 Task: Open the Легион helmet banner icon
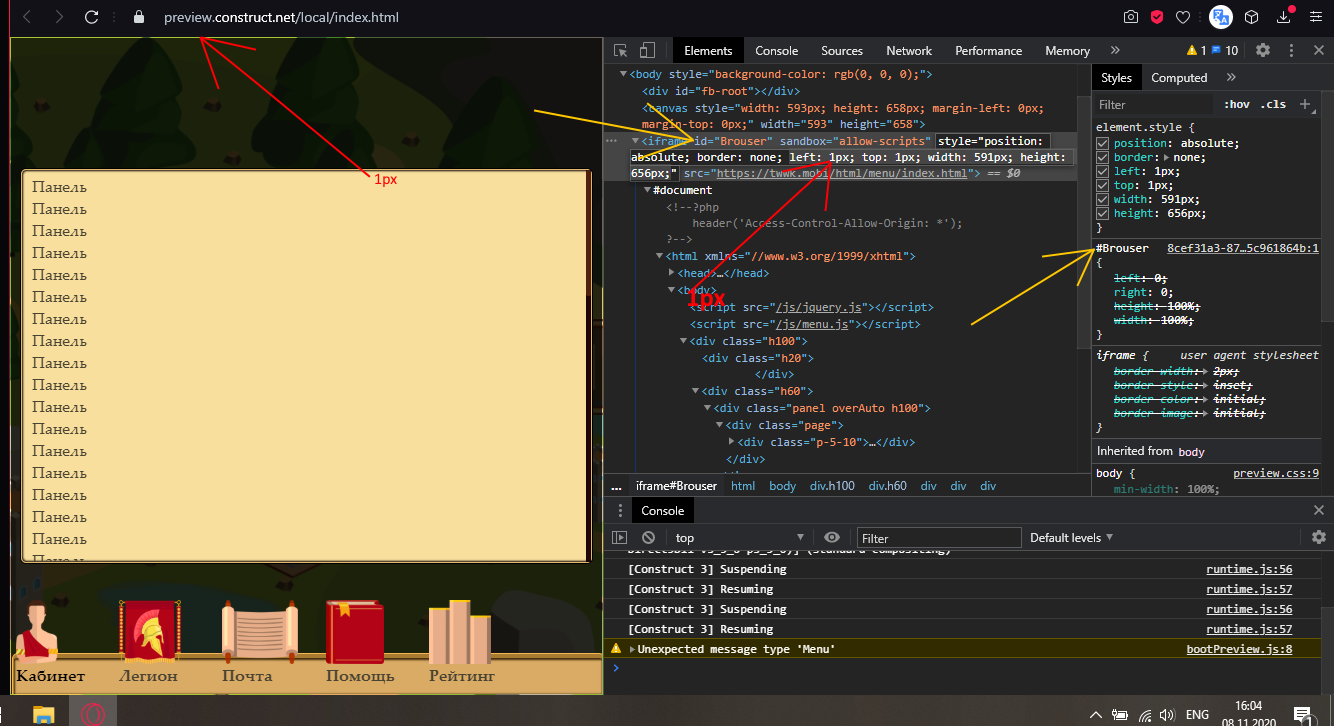(148, 631)
